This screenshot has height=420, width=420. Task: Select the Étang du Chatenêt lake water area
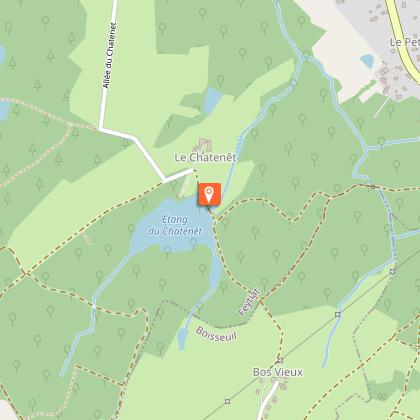point(173,225)
